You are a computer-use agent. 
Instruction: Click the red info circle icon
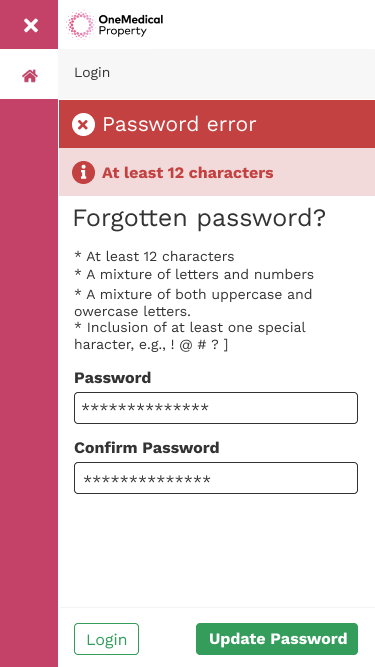click(x=83, y=173)
